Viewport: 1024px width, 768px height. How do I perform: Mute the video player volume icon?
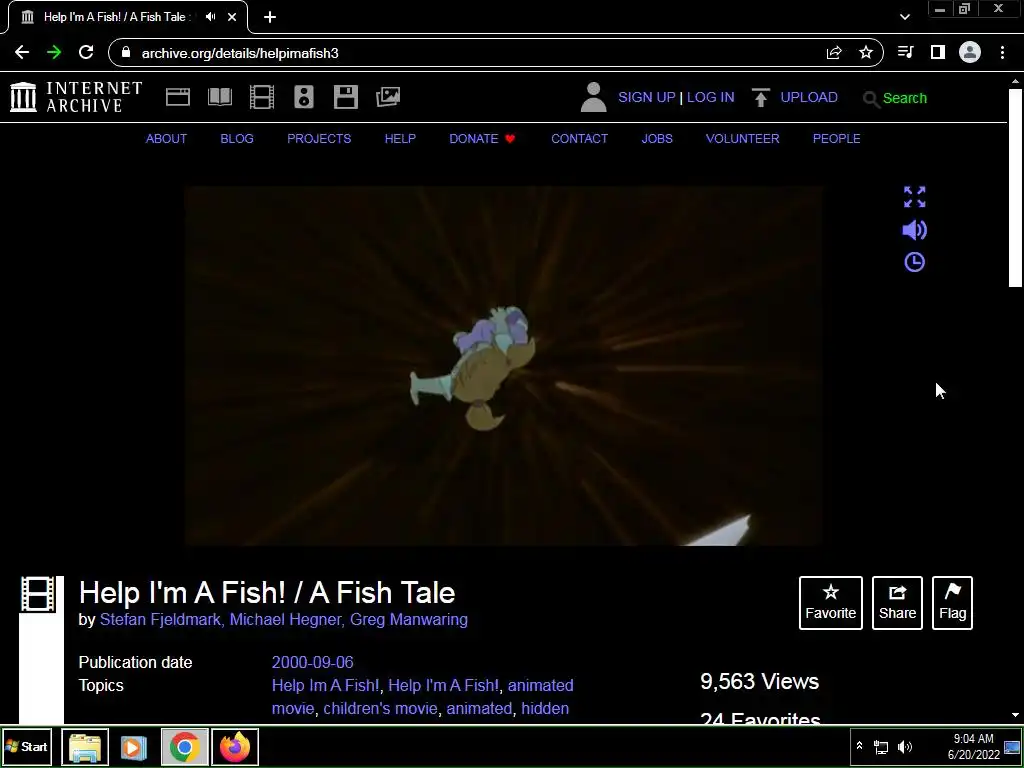914,230
